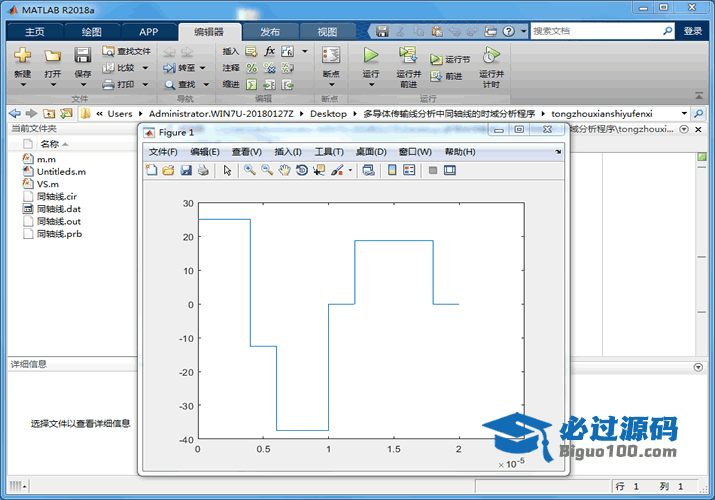Switch to the Publish tab
This screenshot has width=715, height=500.
(270, 32)
